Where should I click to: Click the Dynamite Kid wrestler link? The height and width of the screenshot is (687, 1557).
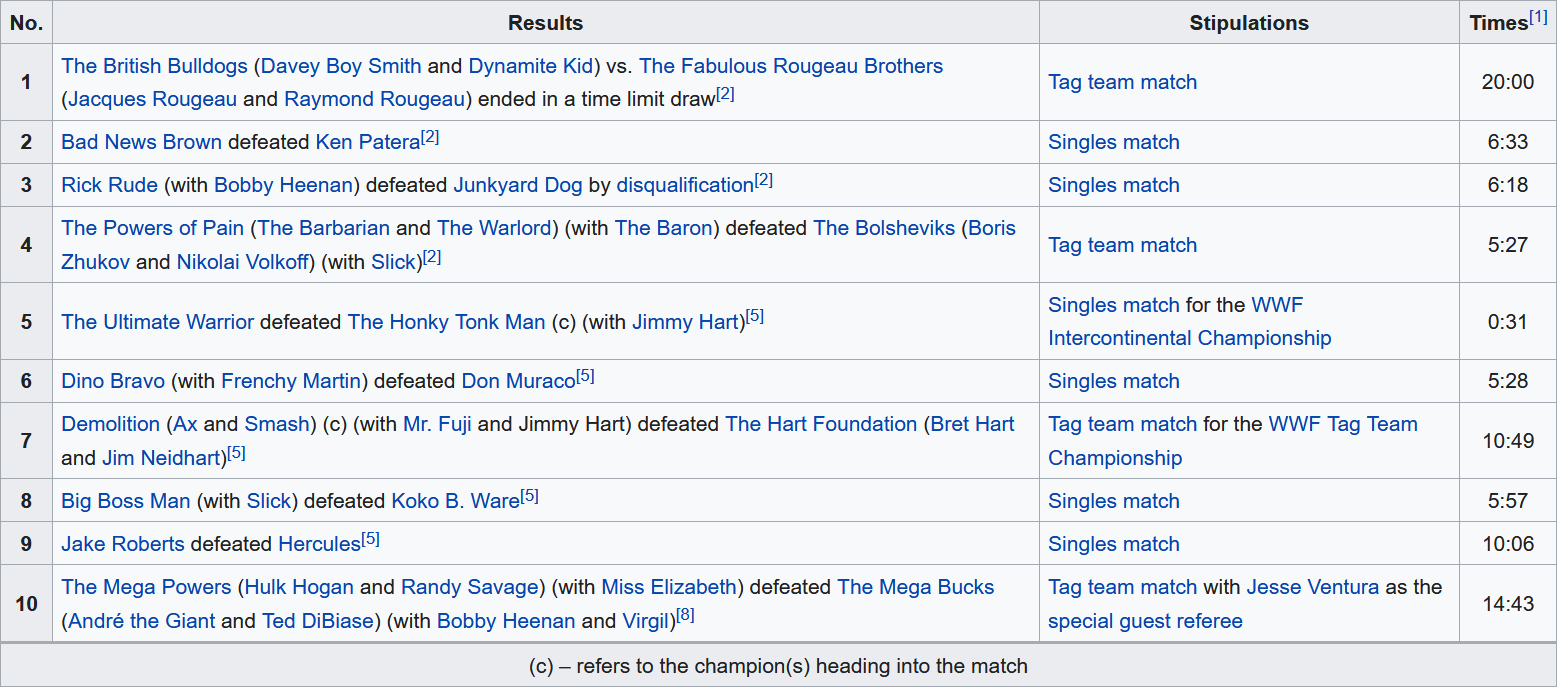pos(531,66)
